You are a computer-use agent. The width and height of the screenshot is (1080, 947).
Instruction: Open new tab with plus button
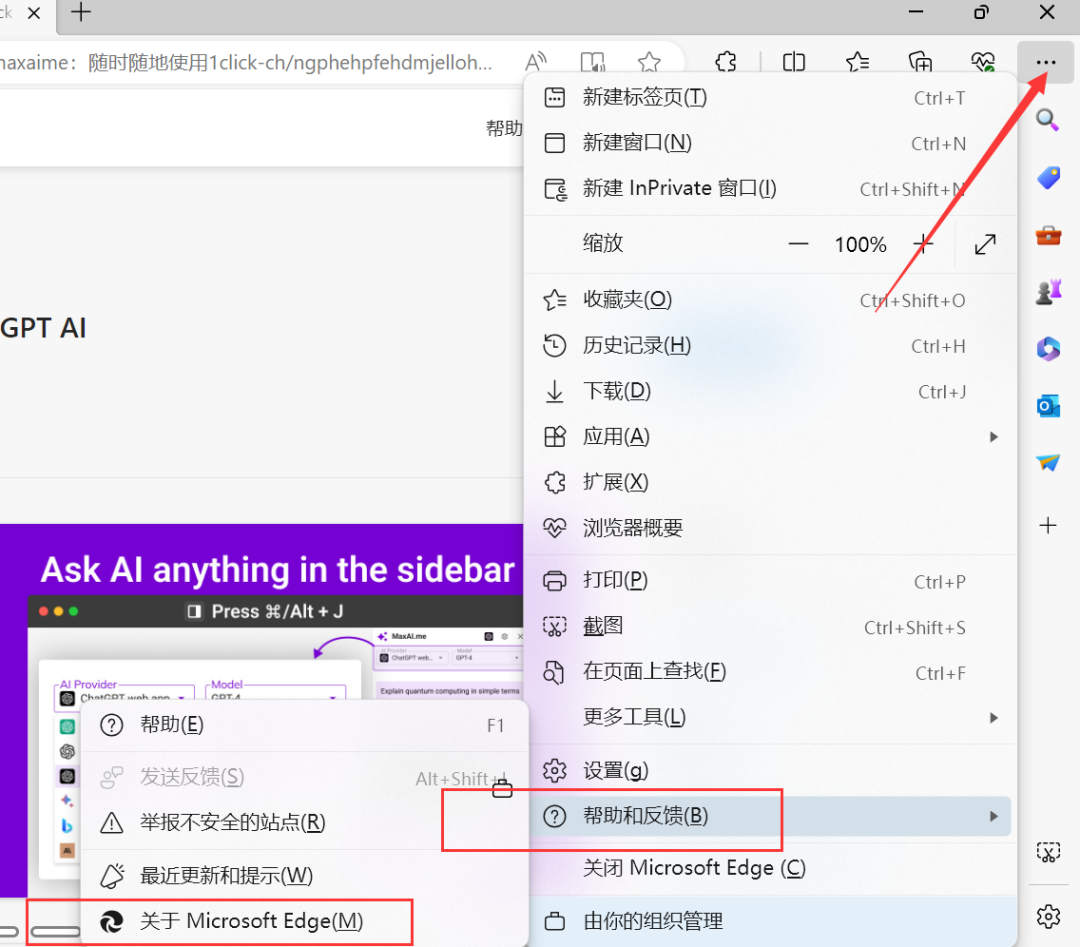[81, 12]
